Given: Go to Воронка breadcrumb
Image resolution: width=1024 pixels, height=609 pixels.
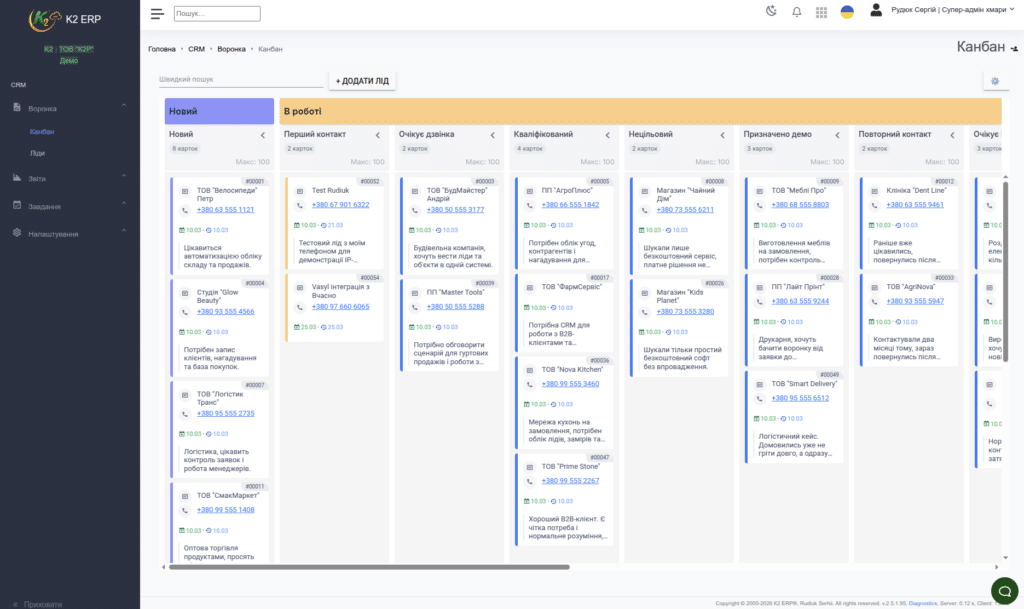Looking at the screenshot, I should point(231,49).
